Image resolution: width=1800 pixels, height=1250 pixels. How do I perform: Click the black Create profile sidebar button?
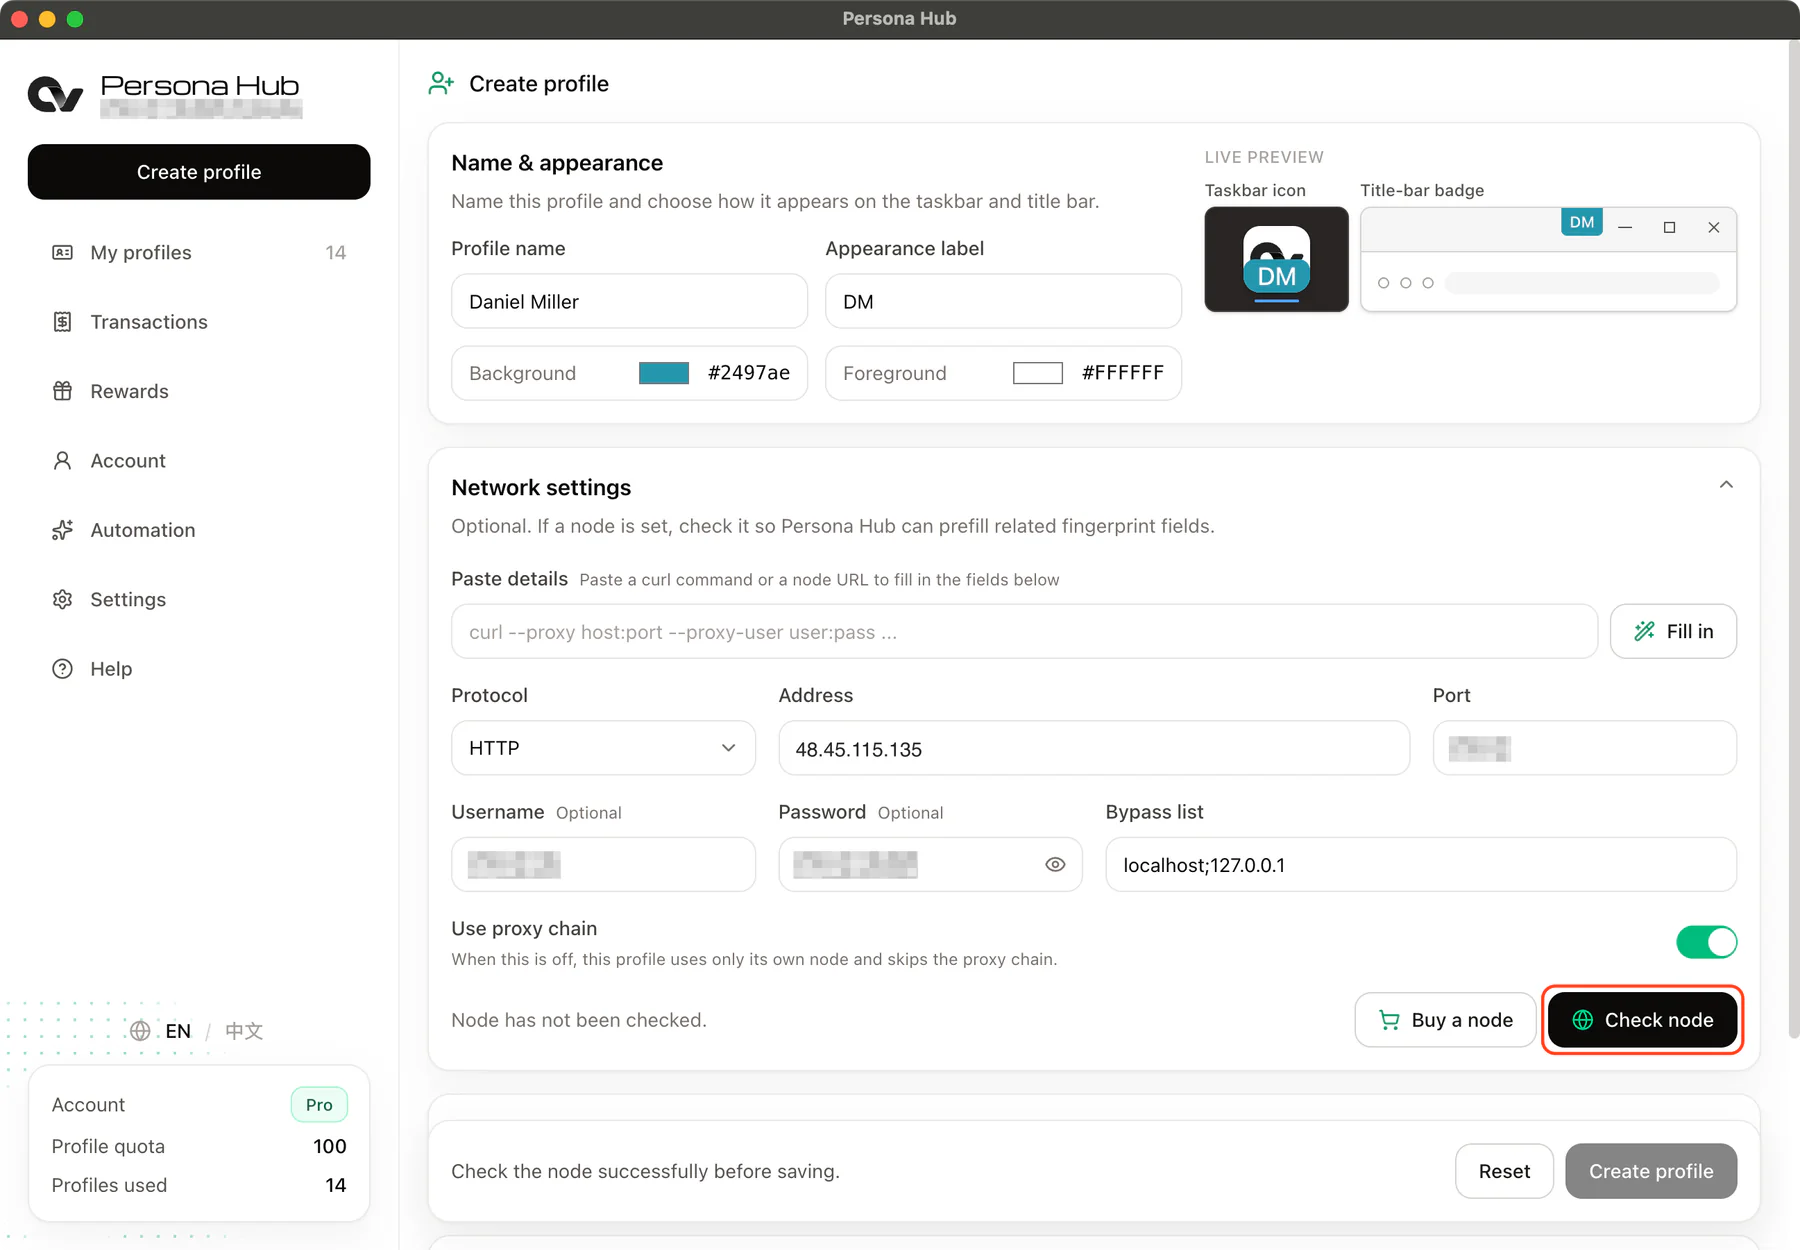(199, 172)
